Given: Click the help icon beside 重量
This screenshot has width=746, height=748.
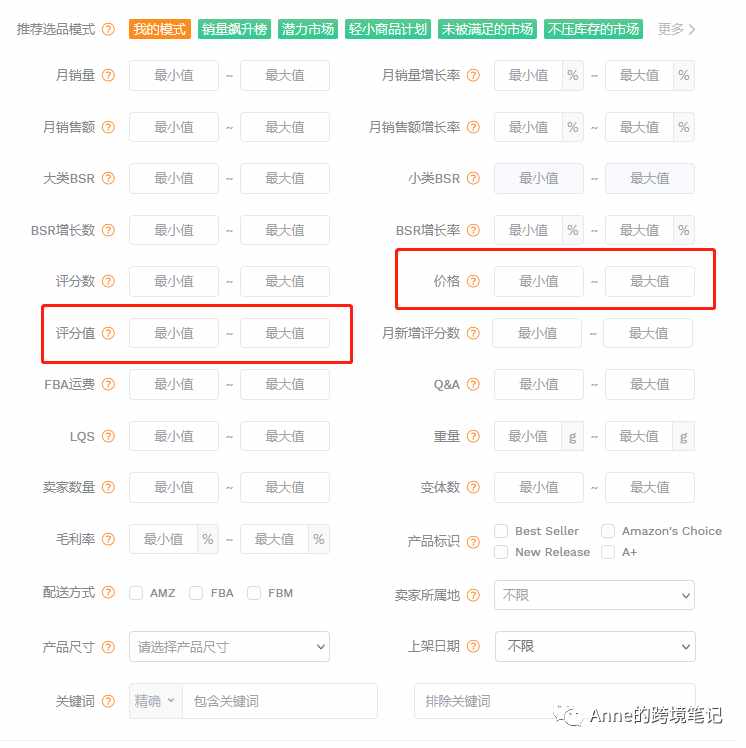Looking at the screenshot, I should [473, 436].
